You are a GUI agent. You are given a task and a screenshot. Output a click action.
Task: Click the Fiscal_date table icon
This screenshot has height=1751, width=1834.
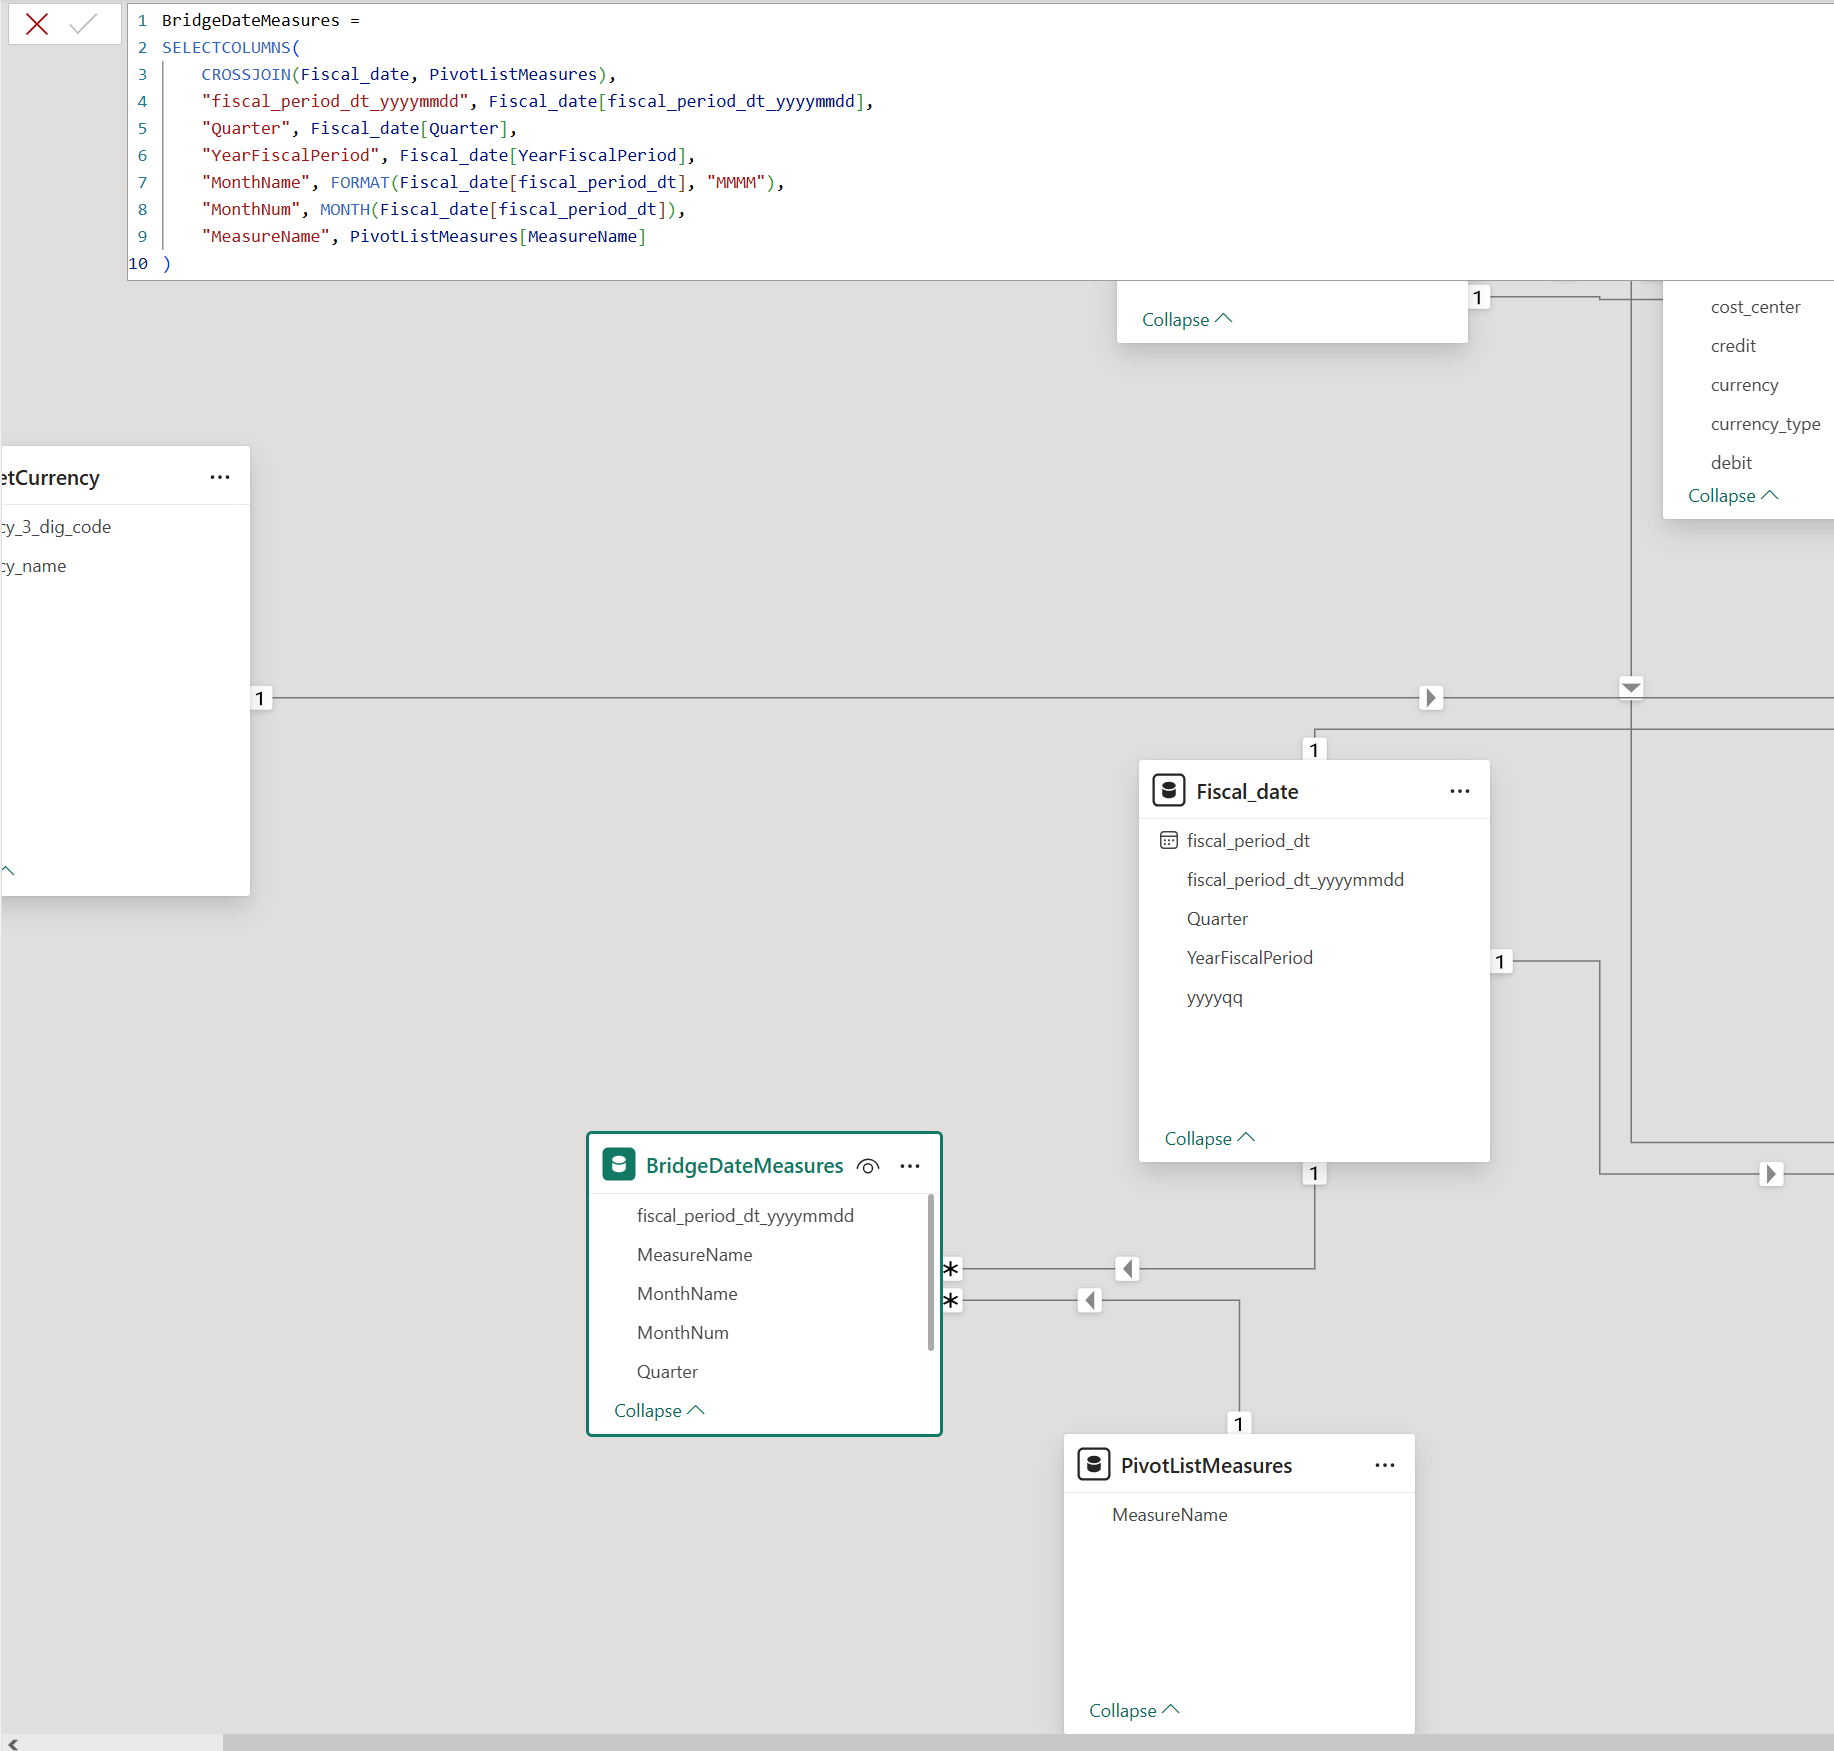(1169, 791)
